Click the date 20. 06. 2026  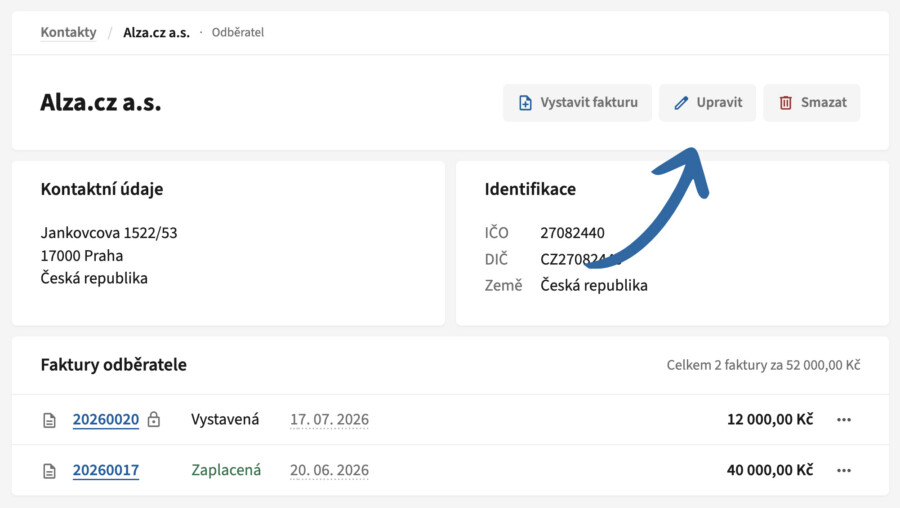[x=329, y=470]
